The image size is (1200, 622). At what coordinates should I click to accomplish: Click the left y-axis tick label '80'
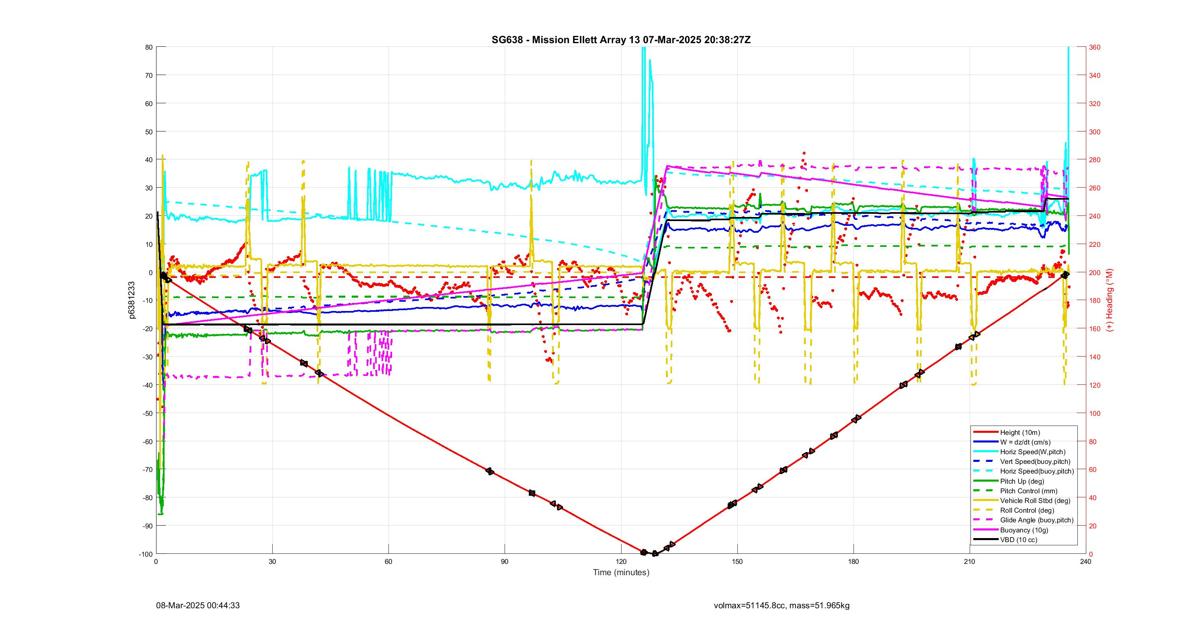[x=148, y=47]
